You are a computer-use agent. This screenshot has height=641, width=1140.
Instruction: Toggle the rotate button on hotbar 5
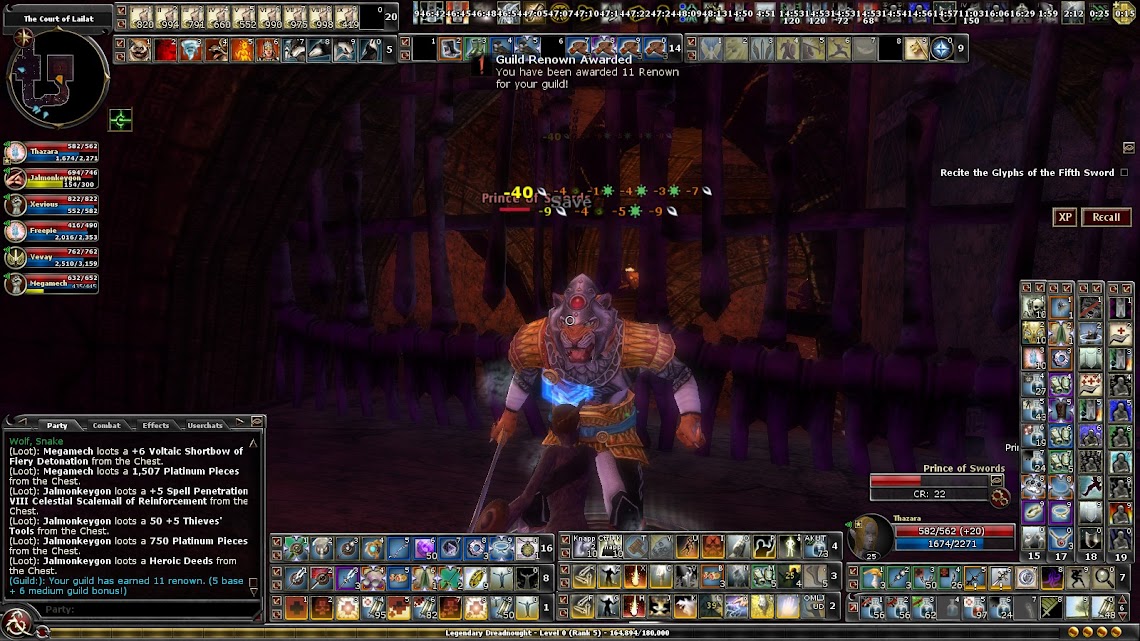coord(120,57)
